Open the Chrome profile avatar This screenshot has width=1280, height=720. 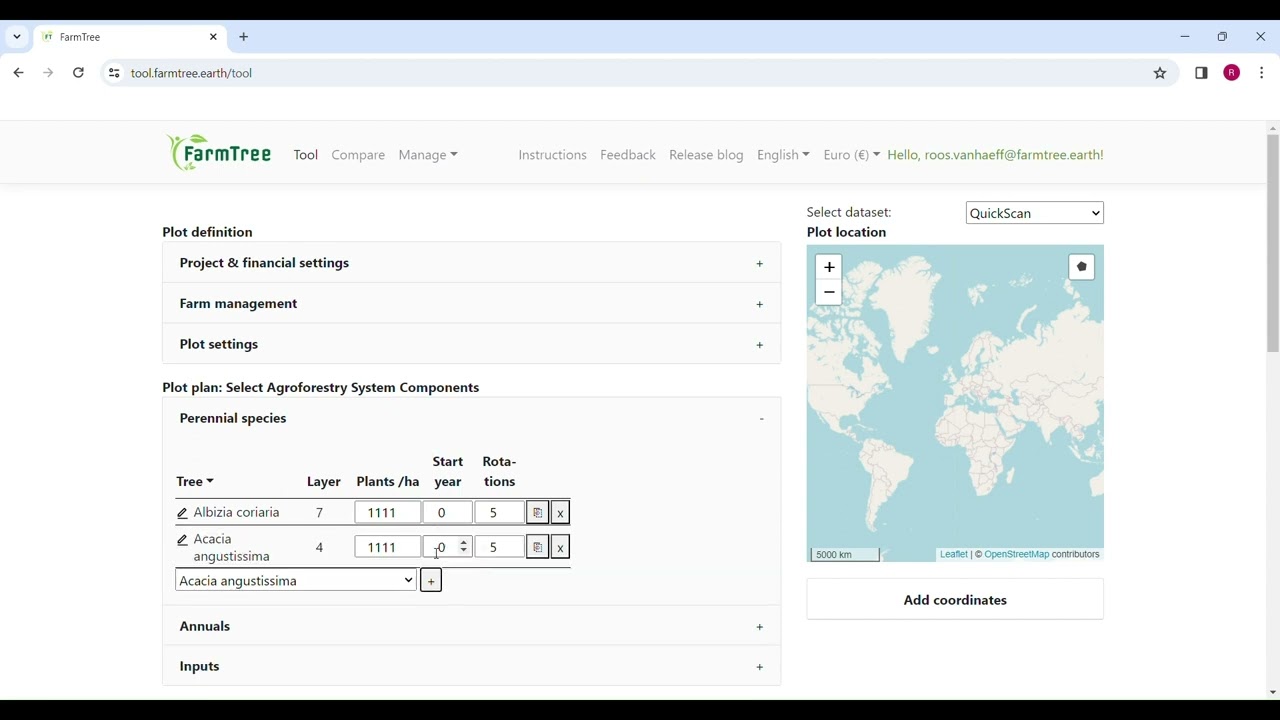pyautogui.click(x=1232, y=73)
